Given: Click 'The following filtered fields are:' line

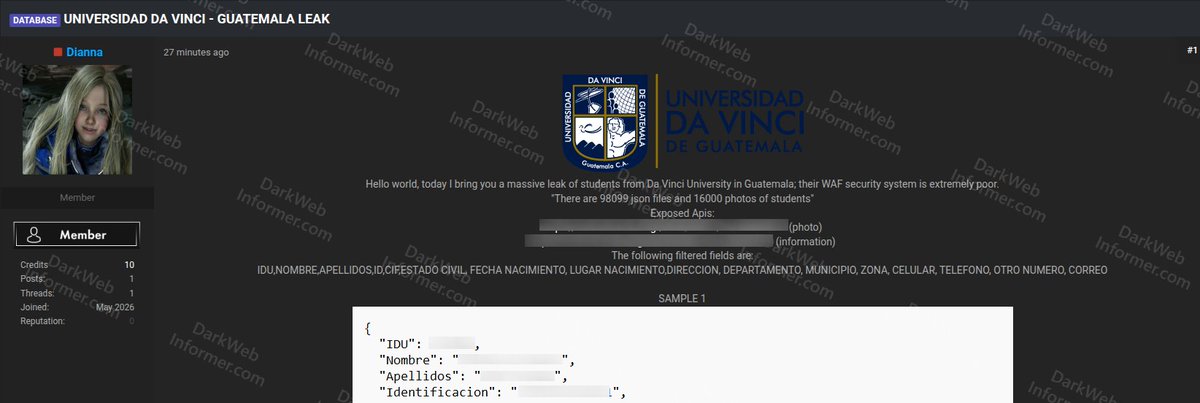Looking at the screenshot, I should coord(683,255).
